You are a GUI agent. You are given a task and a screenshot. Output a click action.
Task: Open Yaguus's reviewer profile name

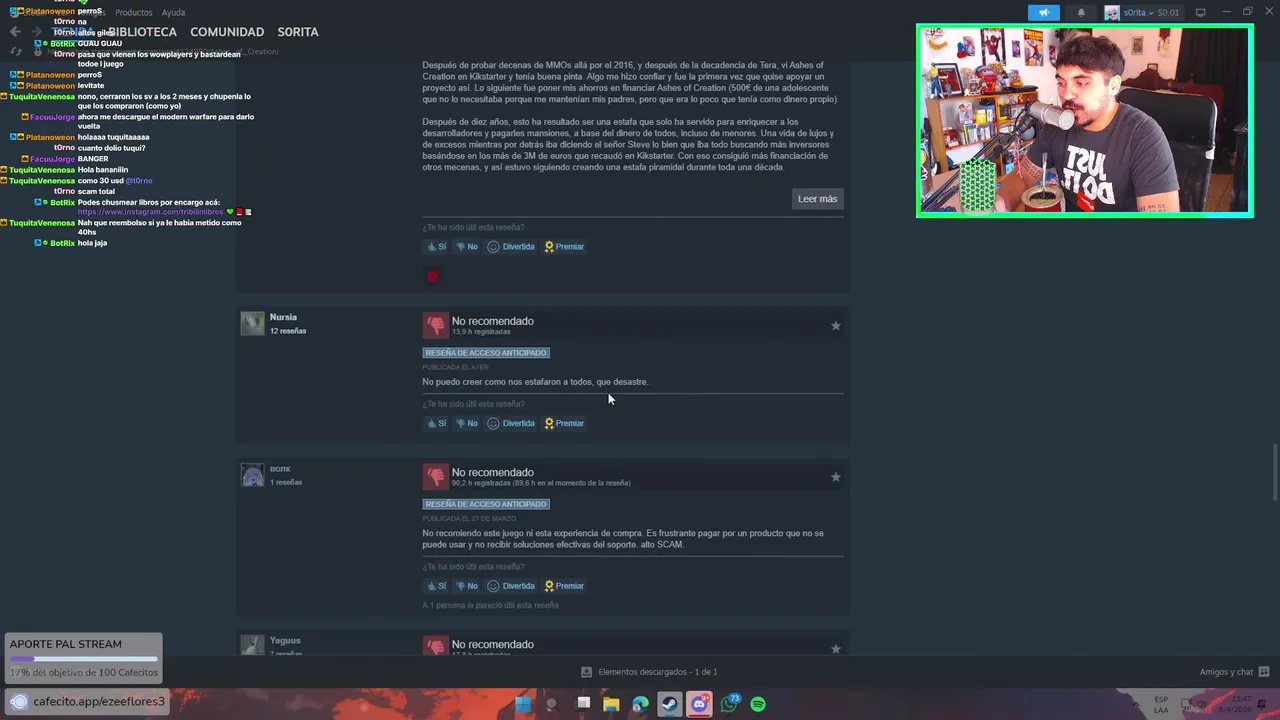tap(285, 640)
